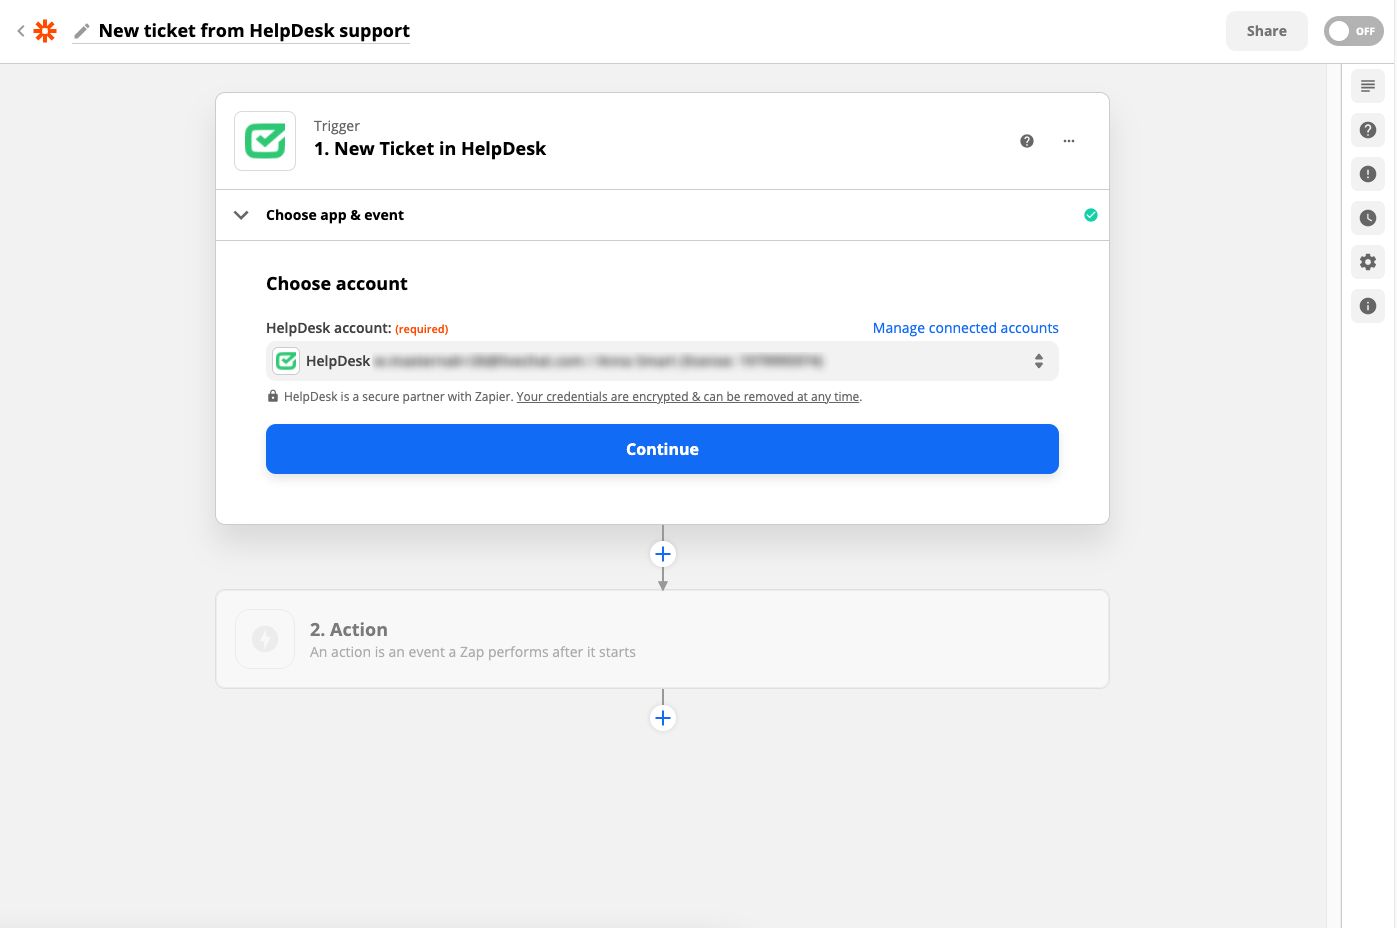
Task: Click the pencil icon to rename Zap
Action: click(82, 31)
